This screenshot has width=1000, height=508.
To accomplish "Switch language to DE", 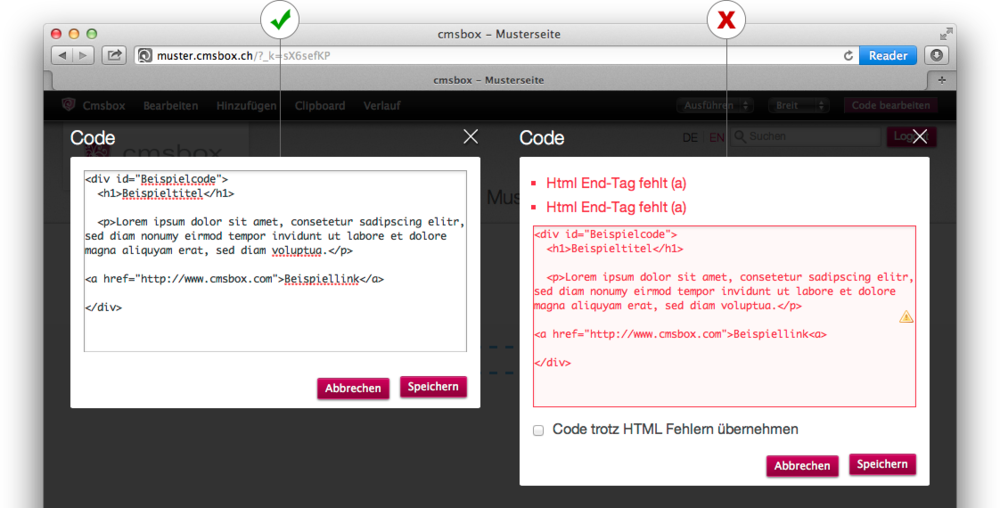I will pos(689,138).
